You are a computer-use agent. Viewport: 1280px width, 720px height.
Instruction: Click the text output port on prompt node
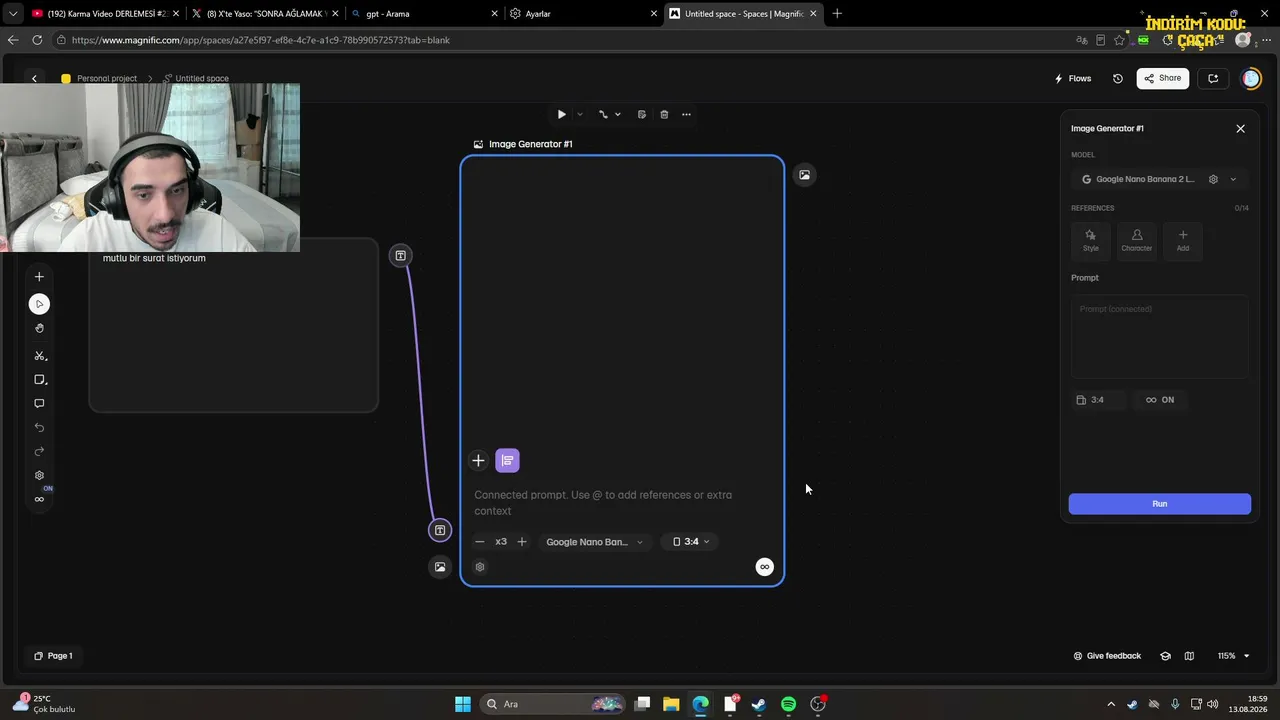pyautogui.click(x=400, y=256)
